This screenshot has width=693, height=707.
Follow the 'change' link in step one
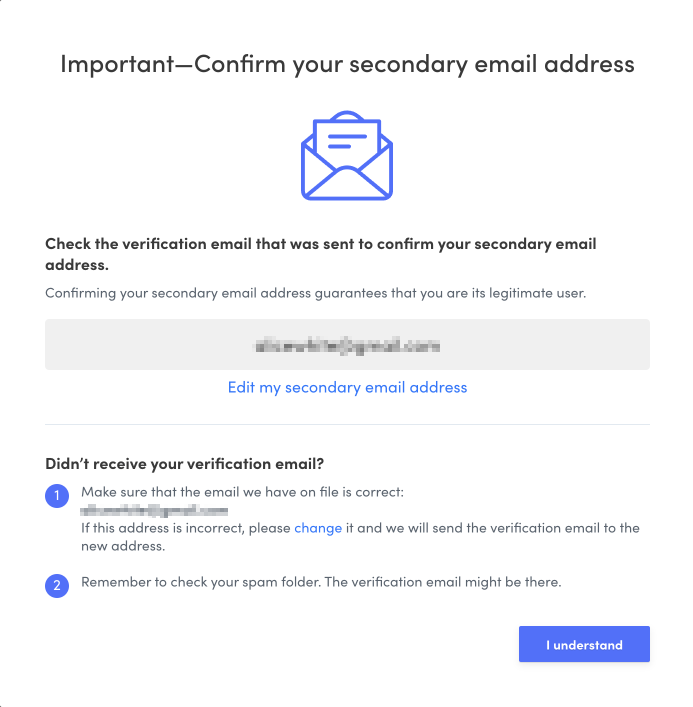(x=318, y=528)
